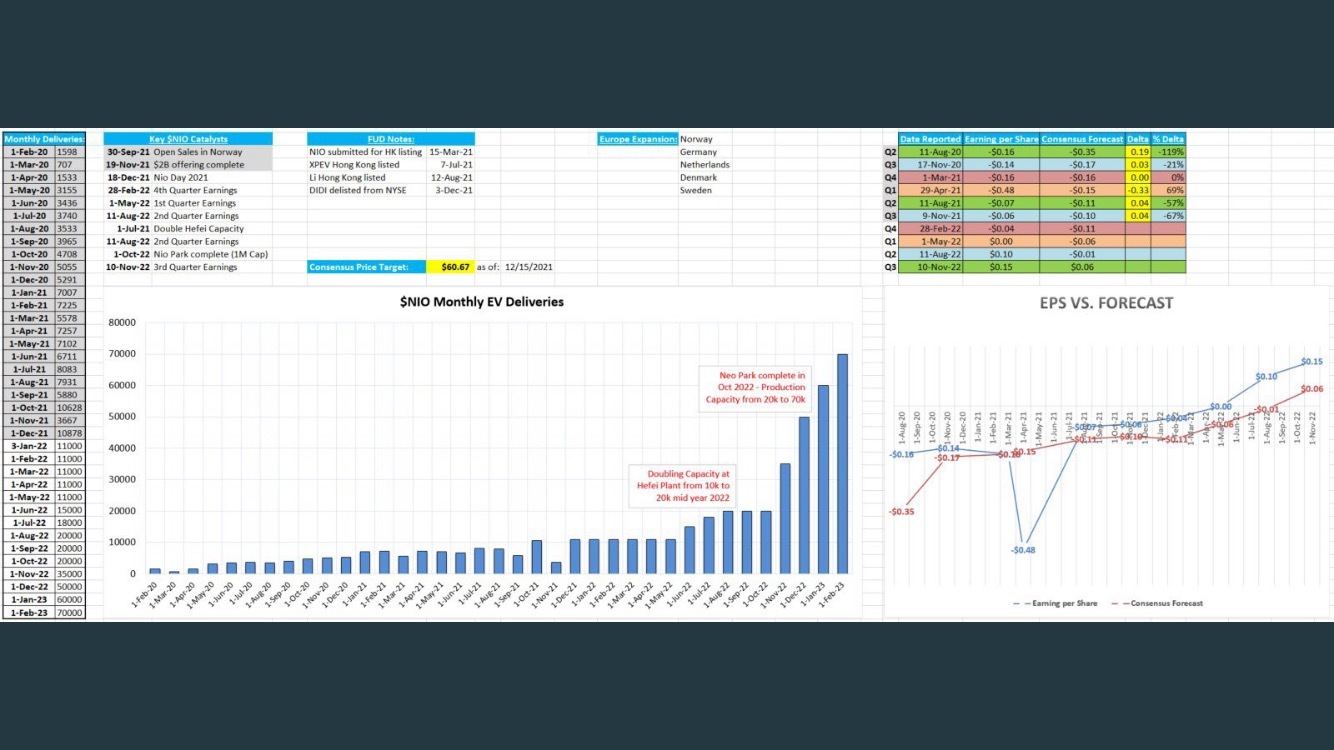Select NIO submitted for HK listing note
1334x750 pixels.
[x=364, y=152]
